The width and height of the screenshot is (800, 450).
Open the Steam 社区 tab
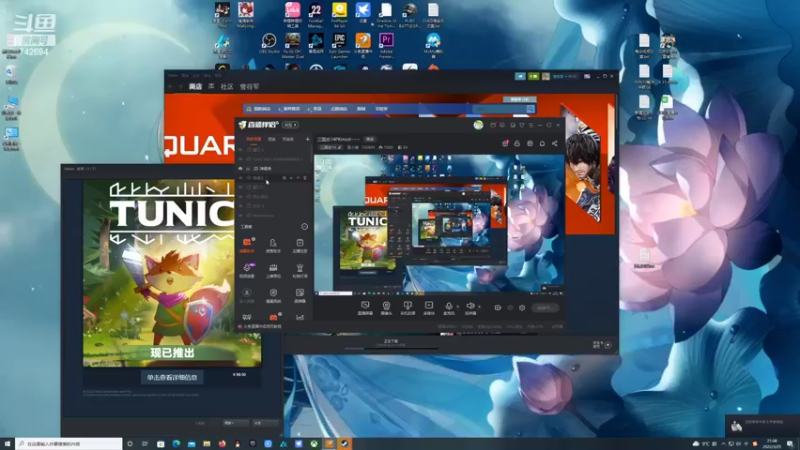[227, 87]
